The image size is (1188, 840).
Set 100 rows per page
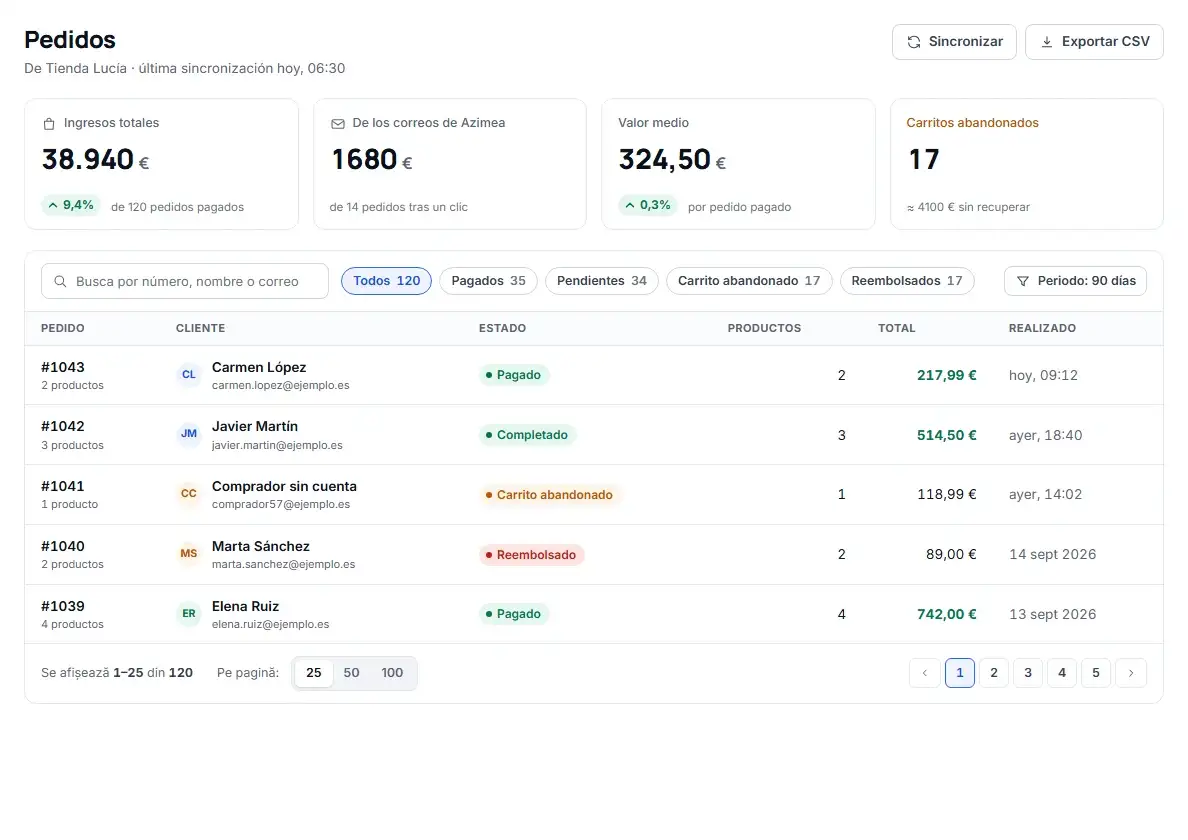tap(392, 673)
